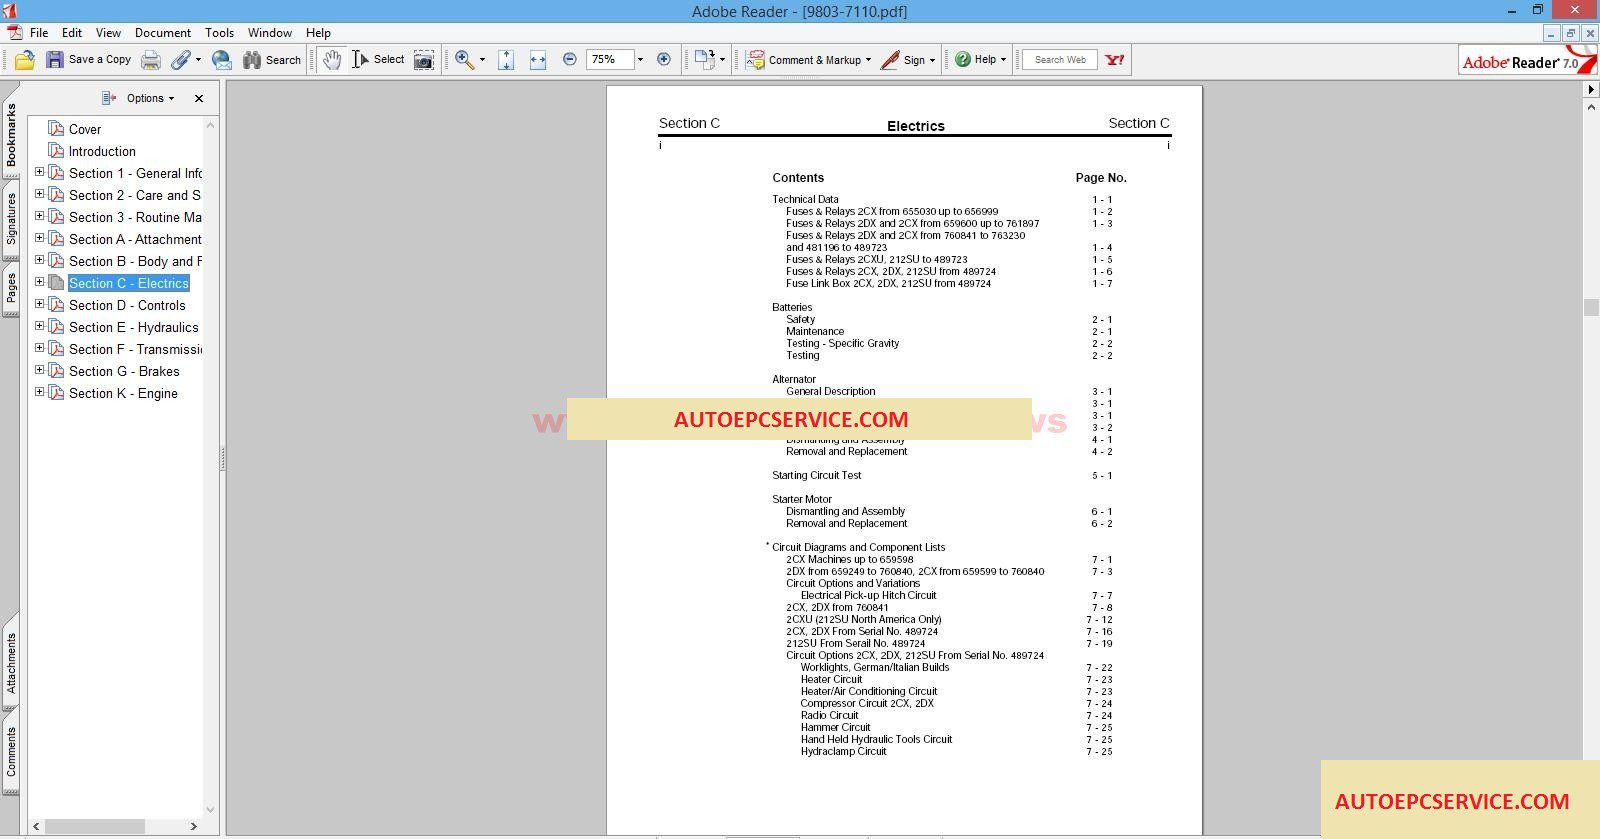
Task: Select the Introduction bookmark
Action: click(102, 151)
